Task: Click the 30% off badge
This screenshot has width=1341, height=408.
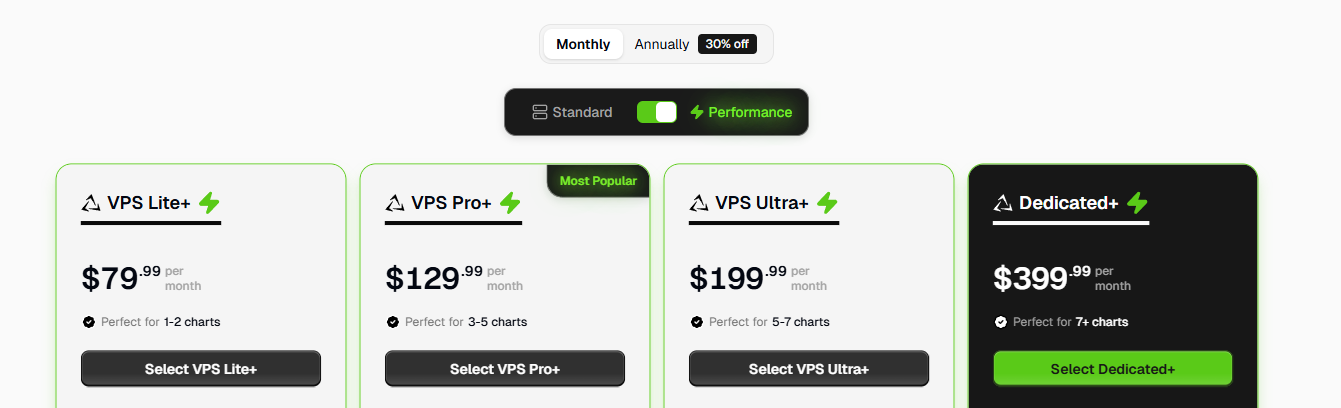Action: click(727, 44)
